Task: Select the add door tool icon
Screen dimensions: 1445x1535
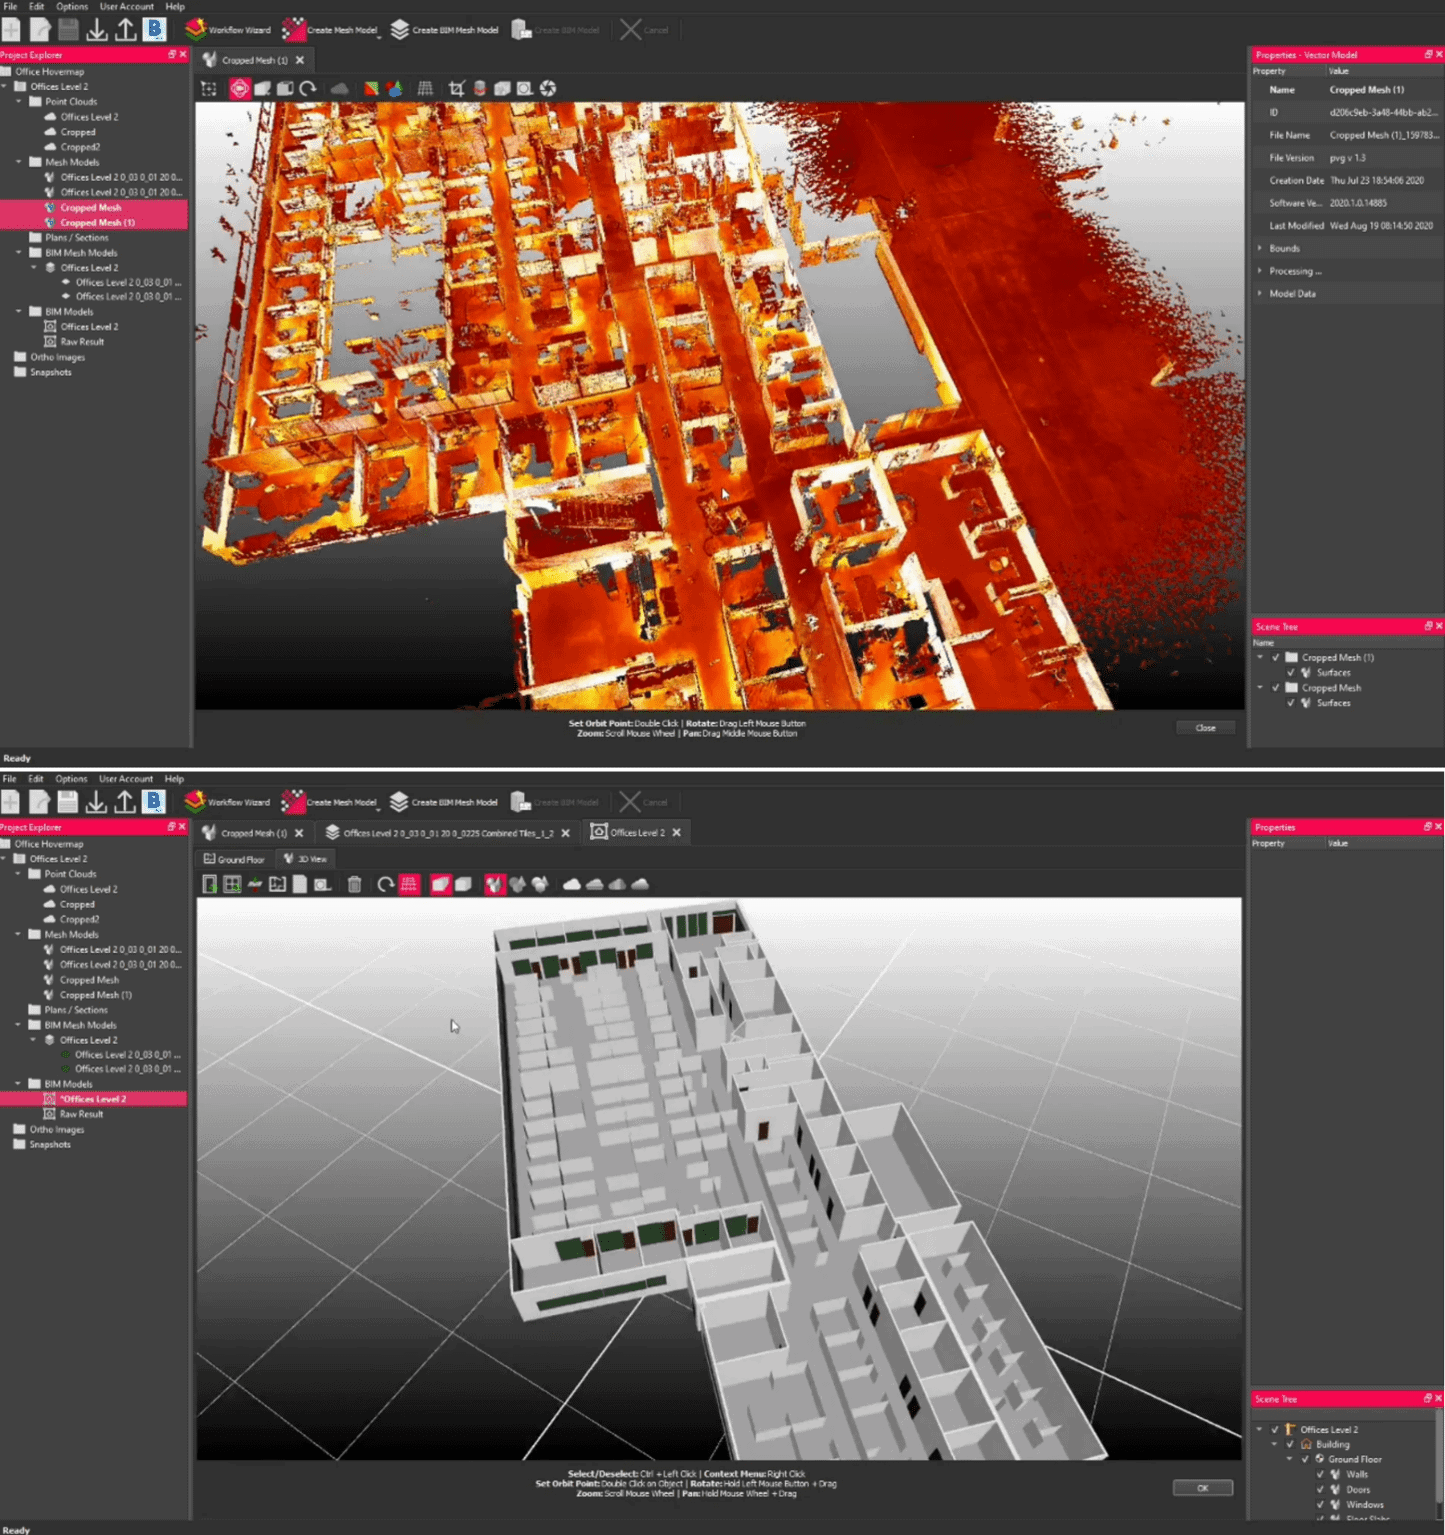Action: pyautogui.click(x=210, y=884)
